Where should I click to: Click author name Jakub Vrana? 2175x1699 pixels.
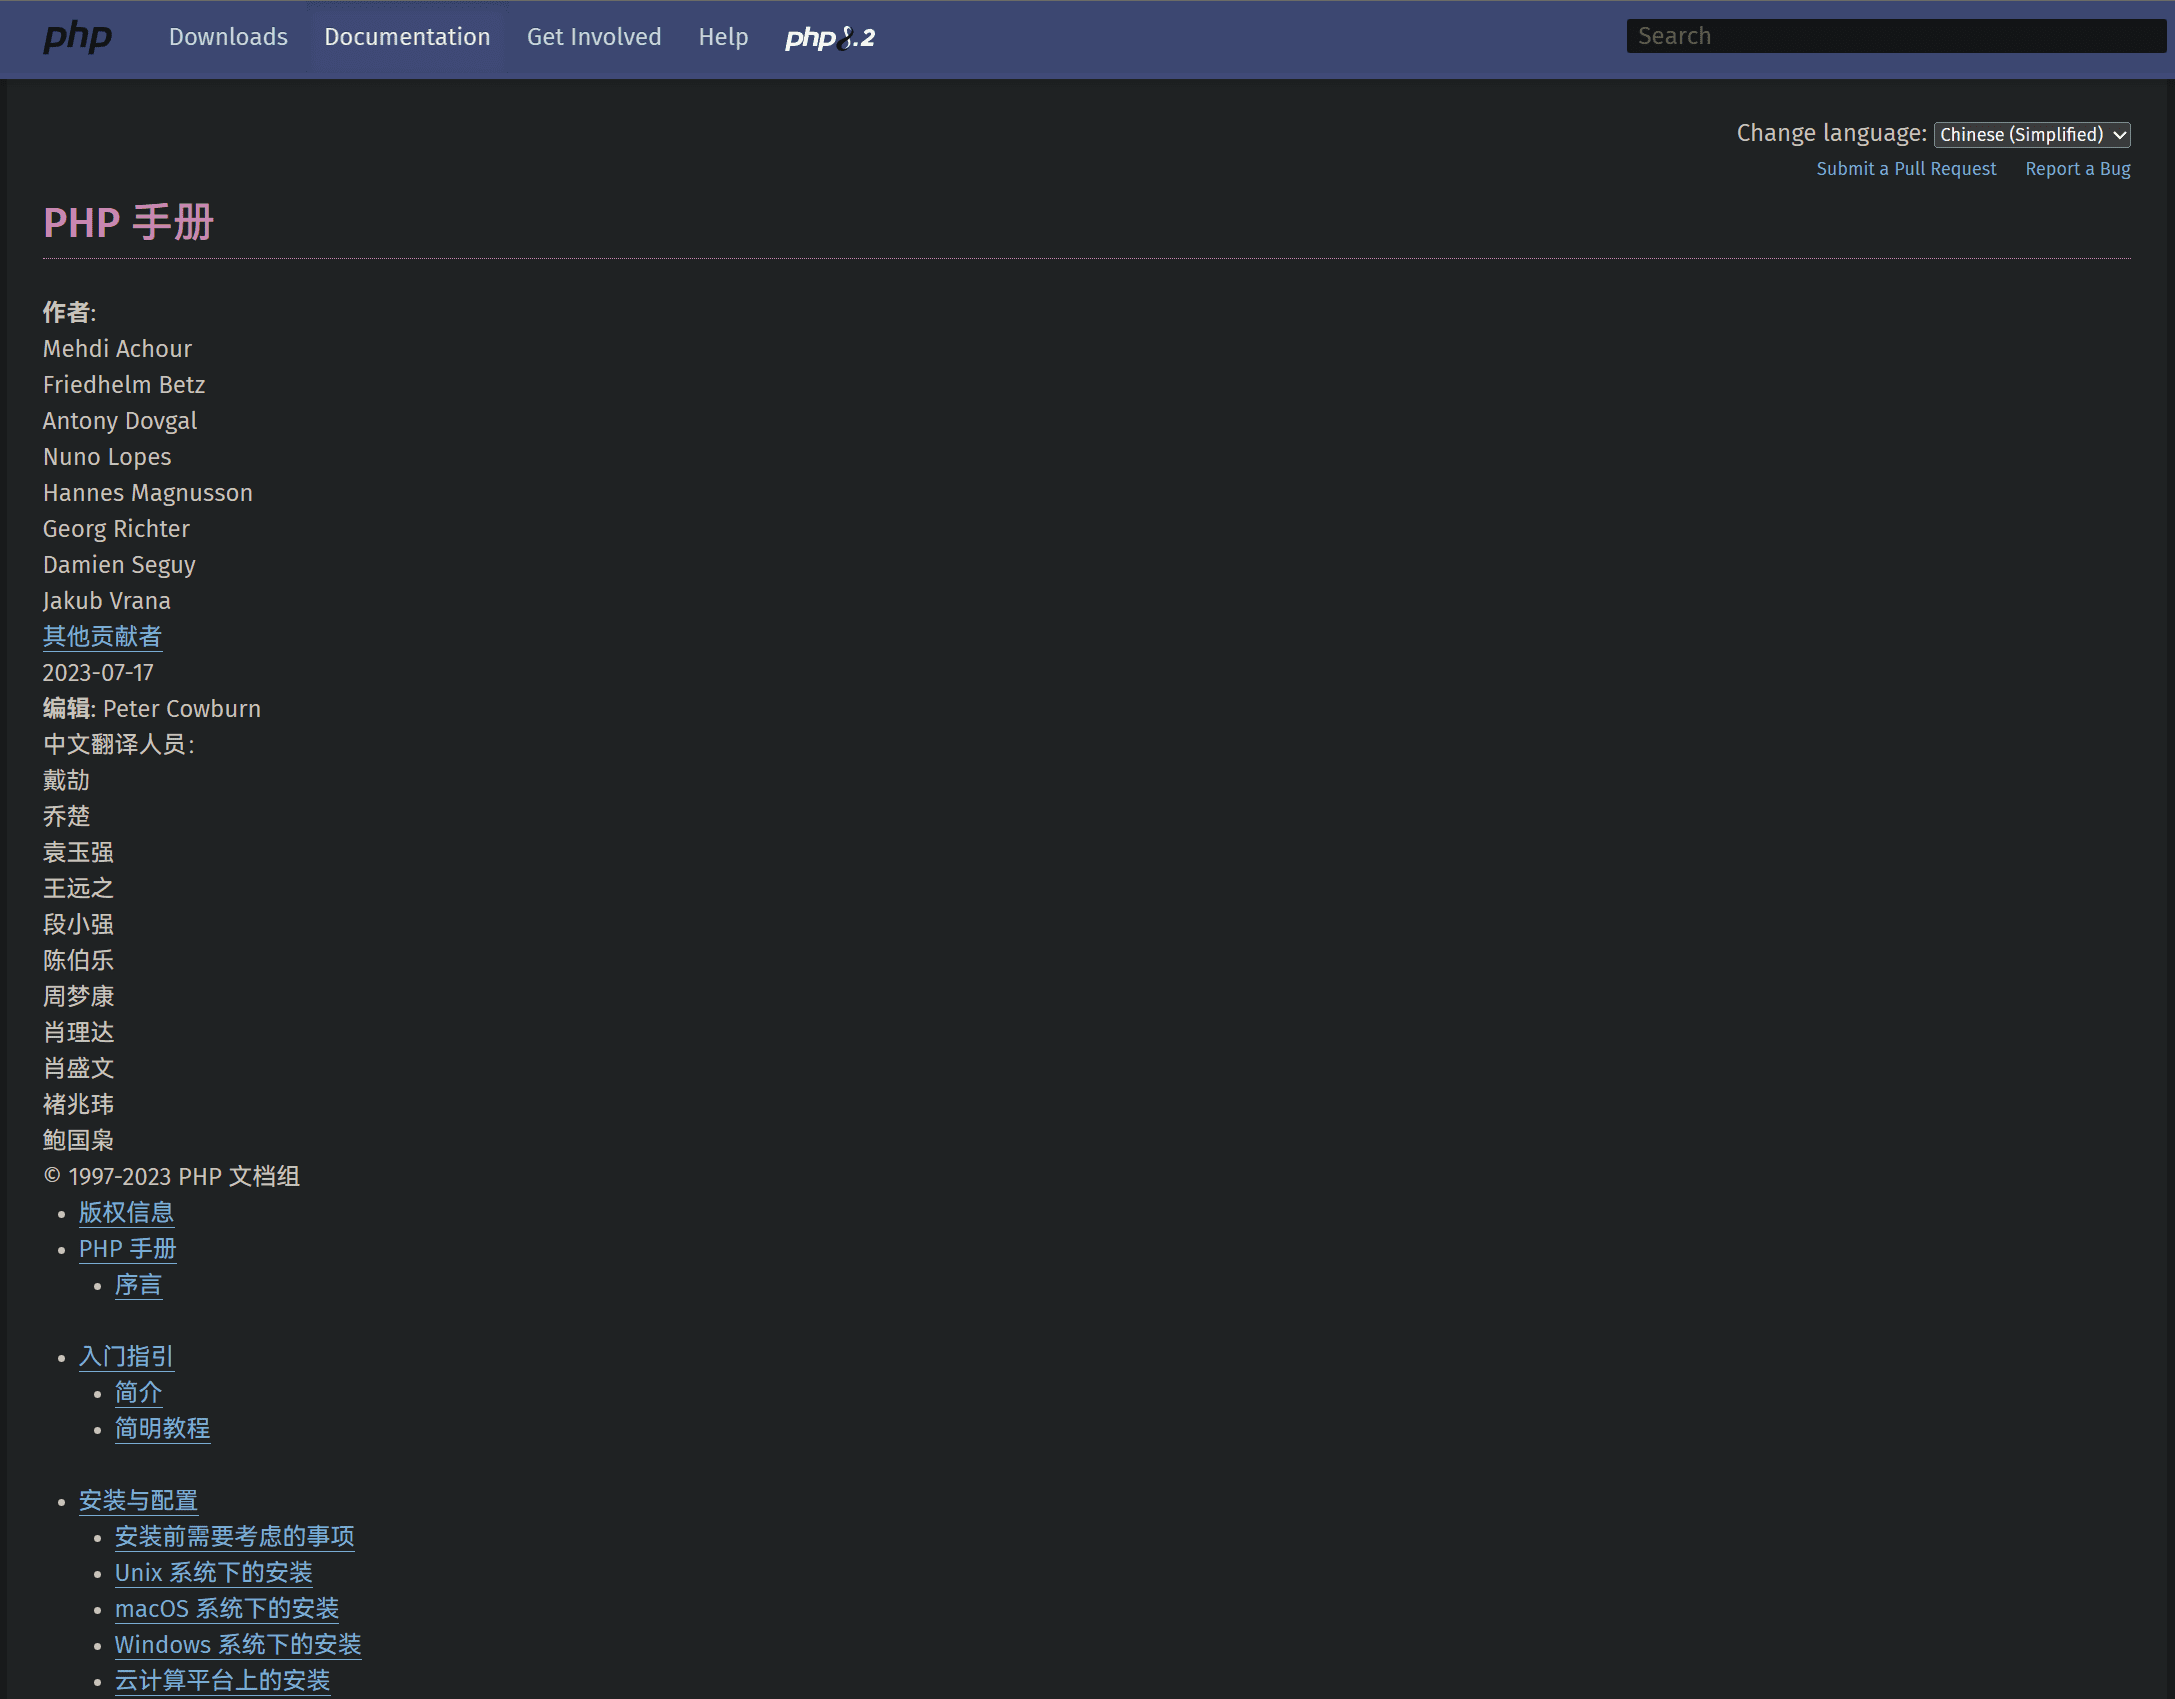(x=106, y=601)
